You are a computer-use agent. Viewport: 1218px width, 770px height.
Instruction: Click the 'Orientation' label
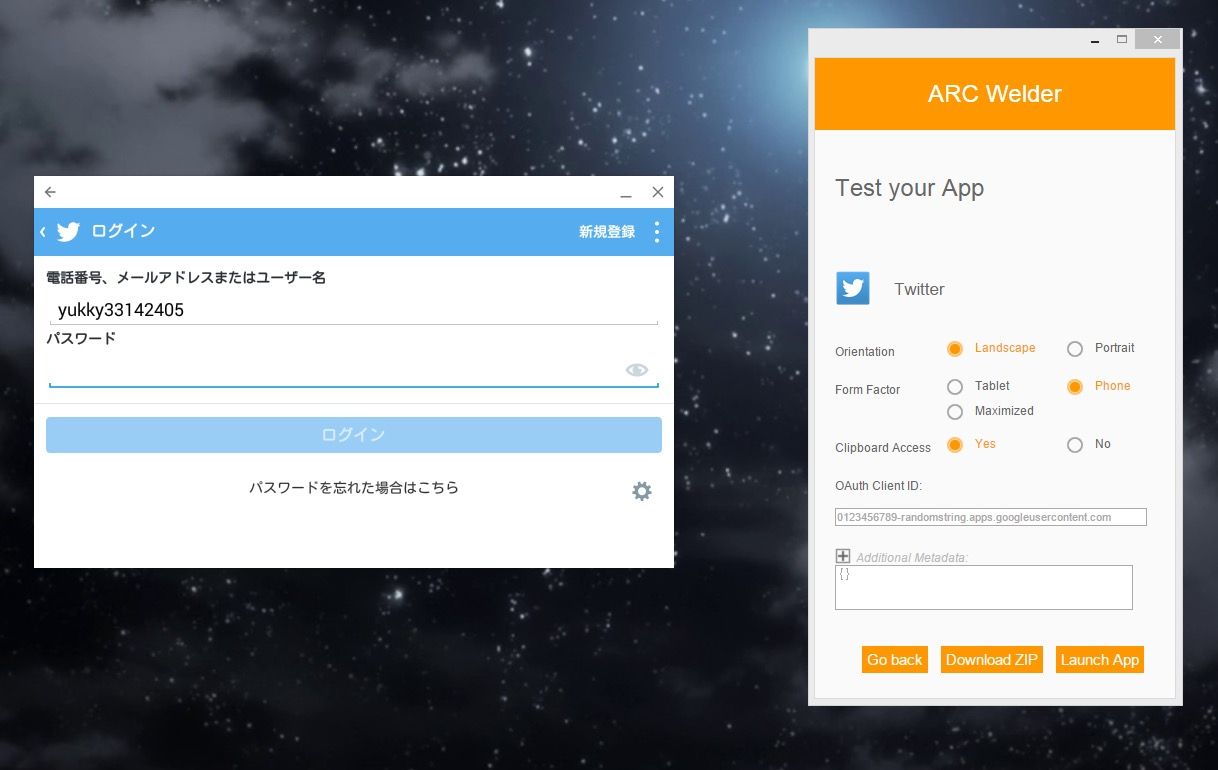(865, 352)
